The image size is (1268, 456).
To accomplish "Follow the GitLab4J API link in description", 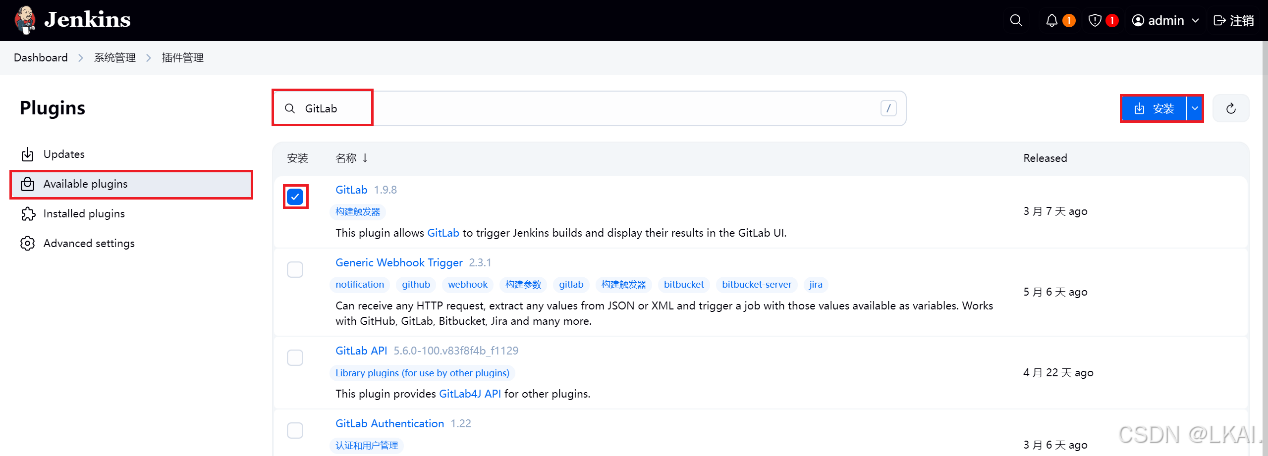I will (x=470, y=393).
